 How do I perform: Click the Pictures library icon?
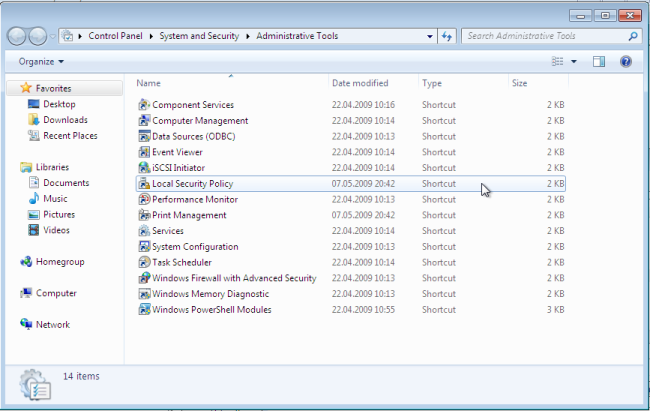click(x=34, y=214)
